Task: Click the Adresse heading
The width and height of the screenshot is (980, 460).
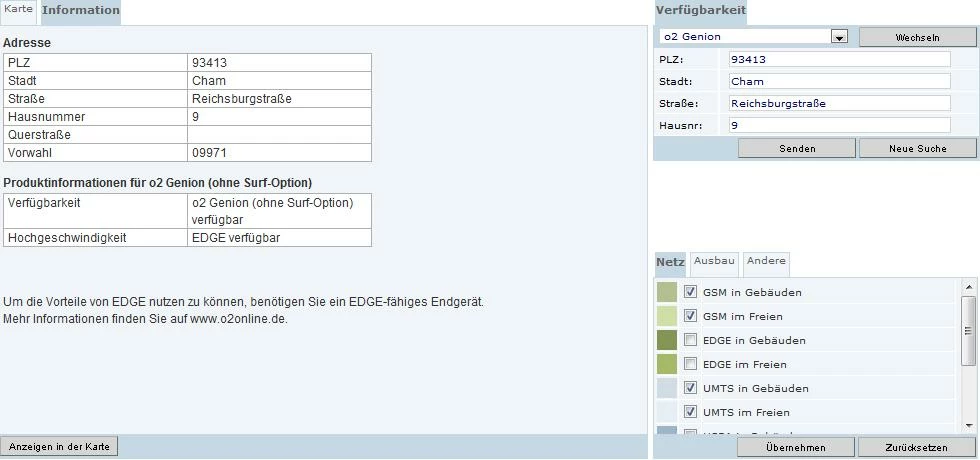Action: point(27,43)
